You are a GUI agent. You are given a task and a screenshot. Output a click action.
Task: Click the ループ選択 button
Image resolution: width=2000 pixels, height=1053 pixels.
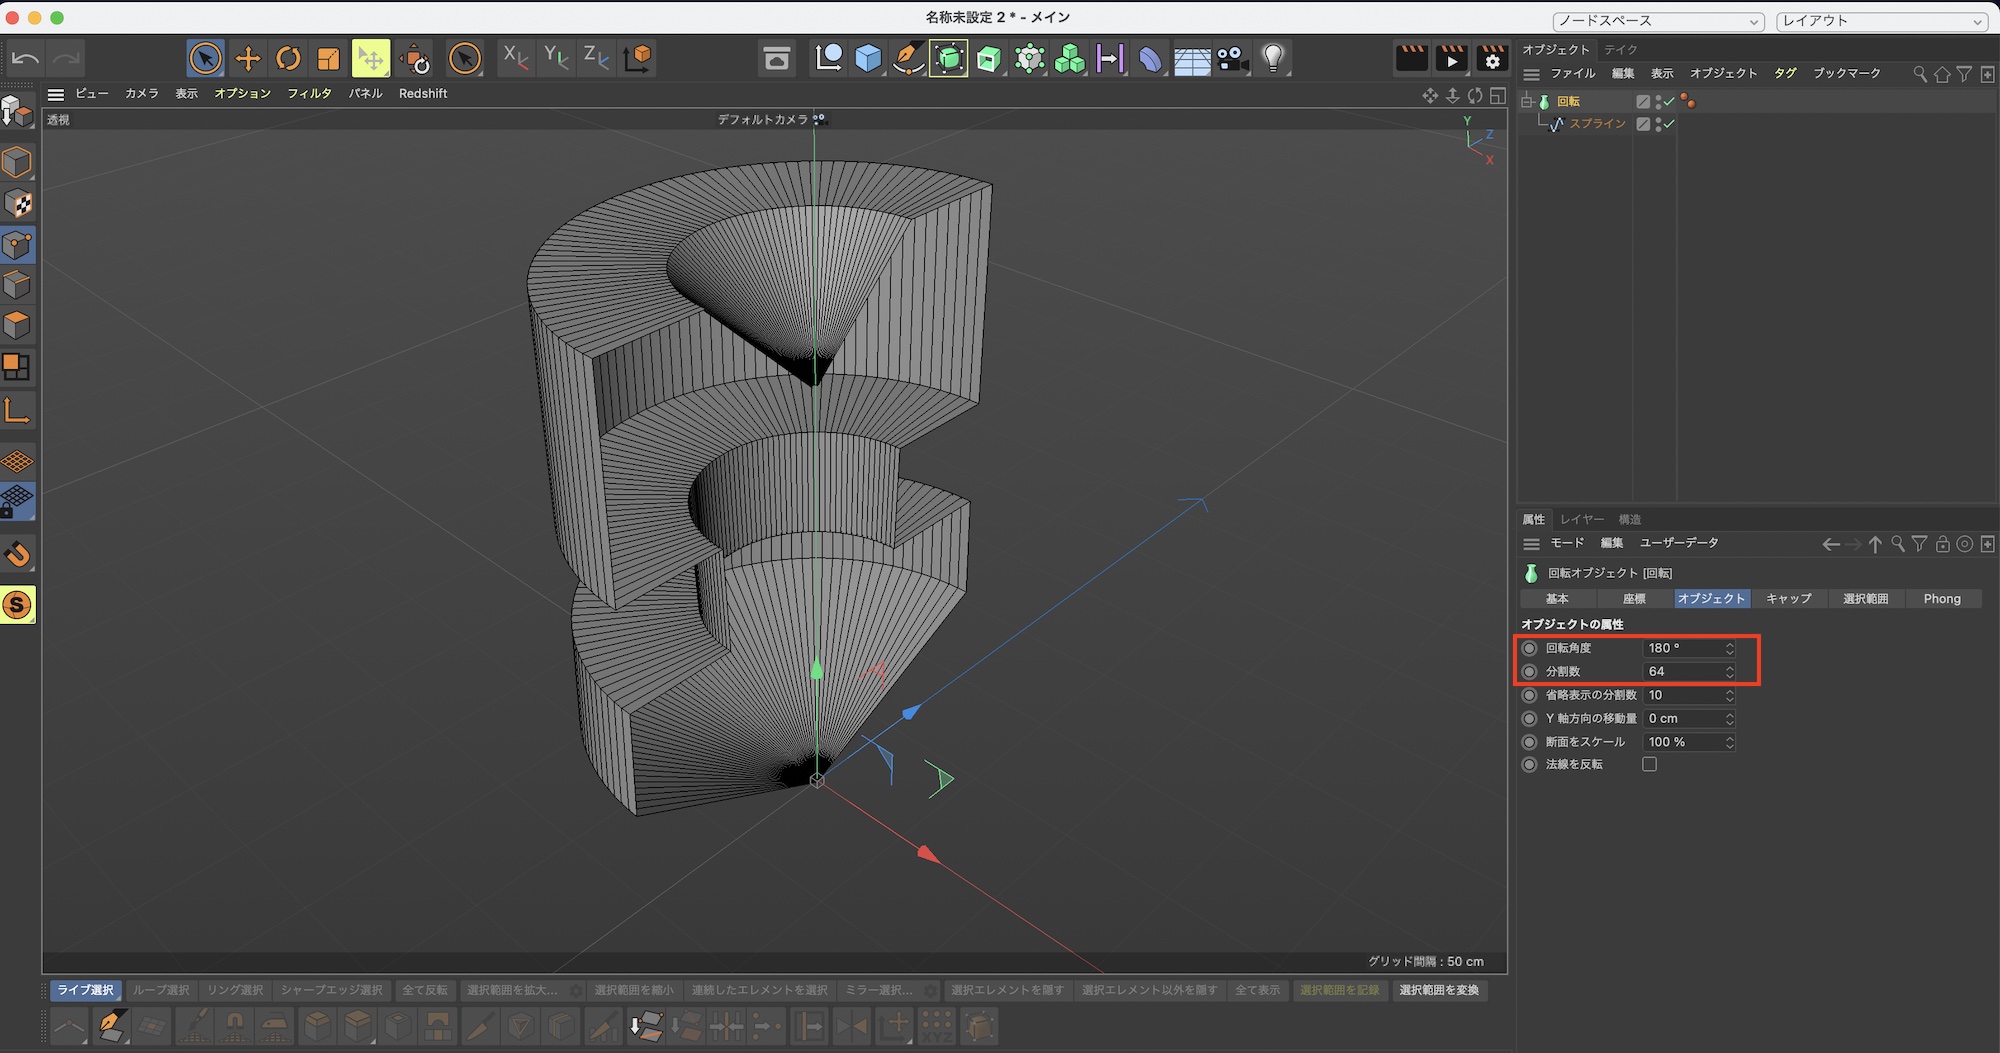click(x=161, y=990)
